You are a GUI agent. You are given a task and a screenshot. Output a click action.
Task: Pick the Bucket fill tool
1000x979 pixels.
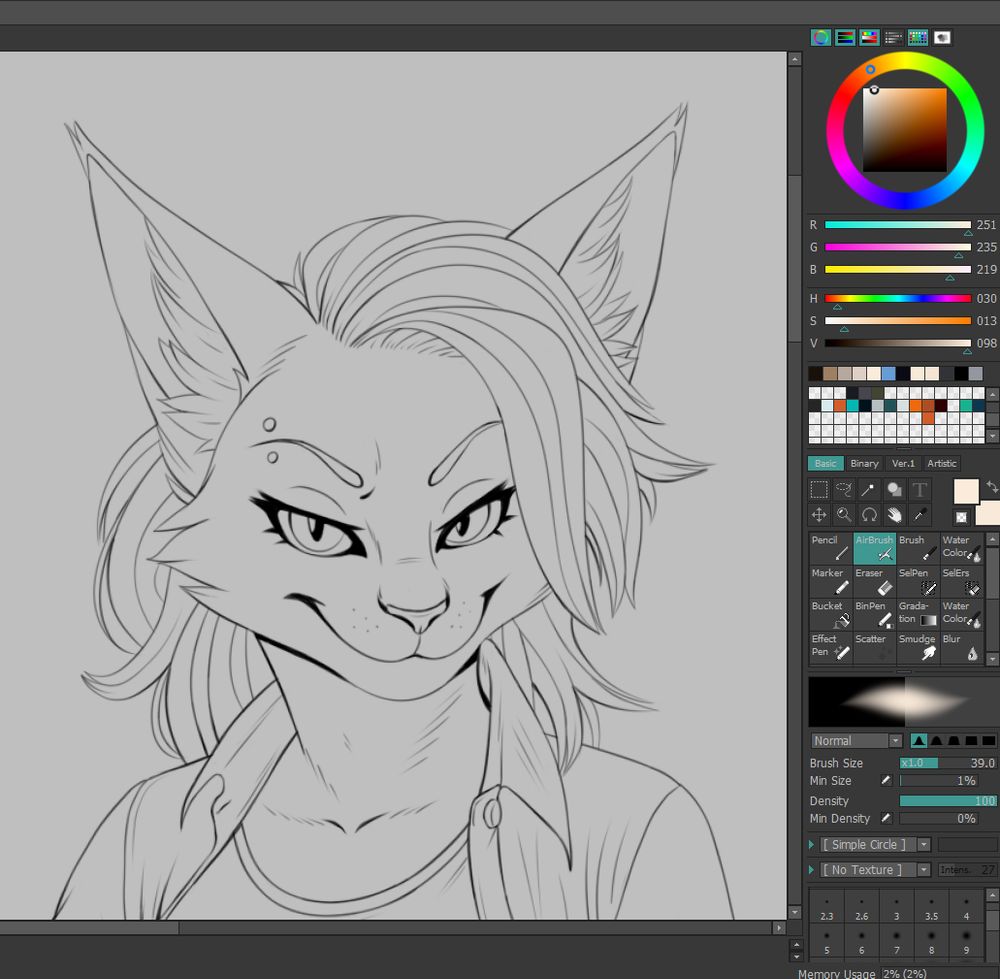tap(830, 614)
